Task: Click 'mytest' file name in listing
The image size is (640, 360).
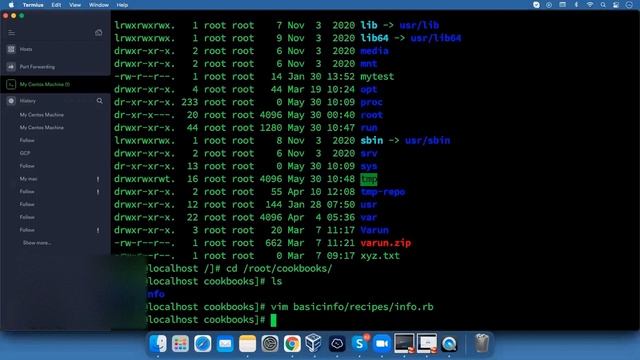Action: [x=377, y=77]
